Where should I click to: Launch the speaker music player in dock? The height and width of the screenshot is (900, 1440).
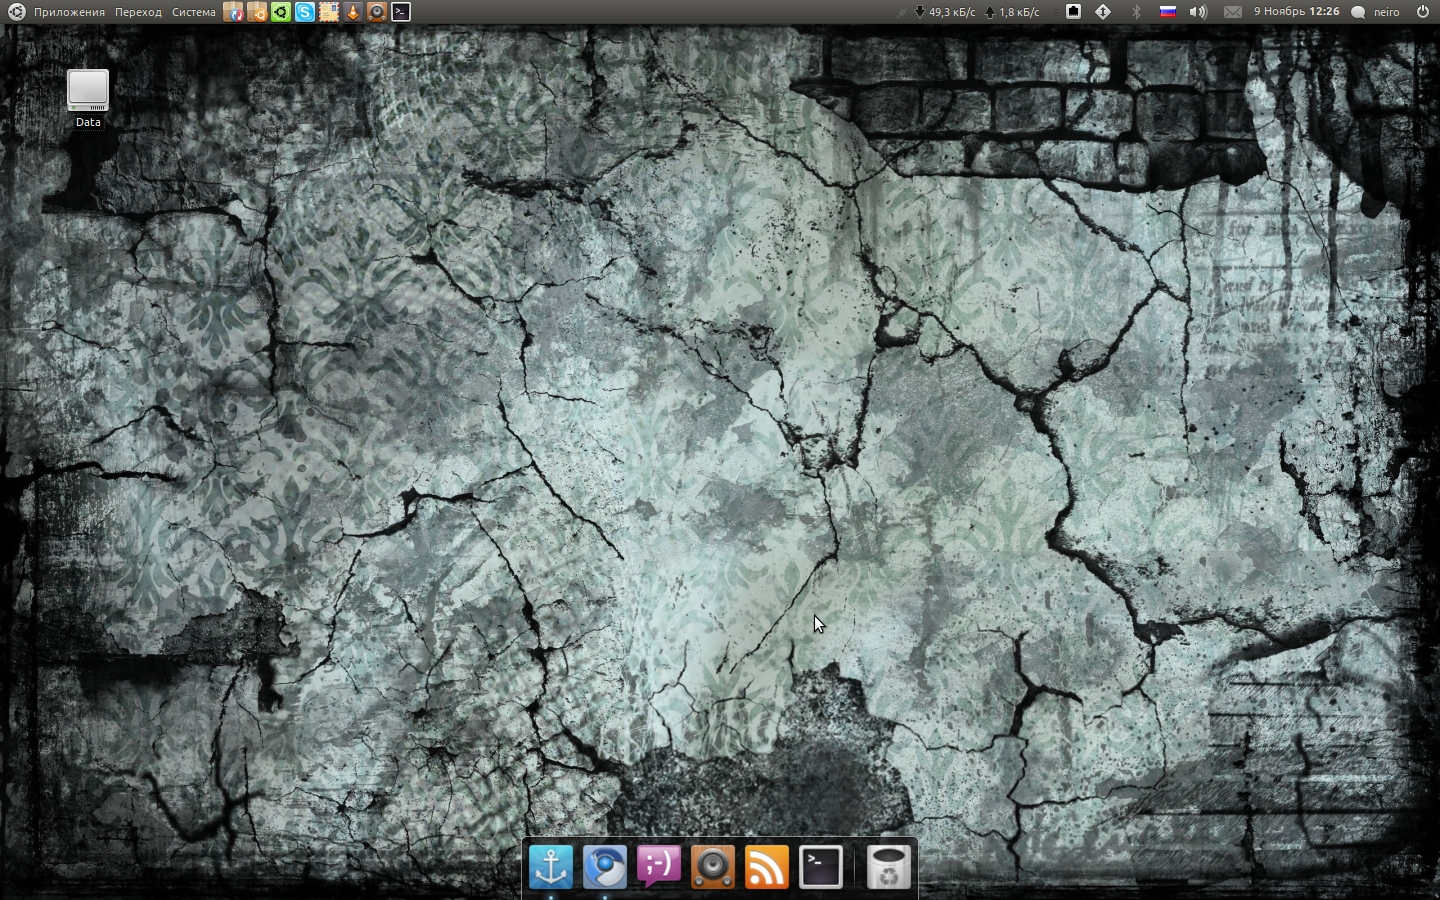pyautogui.click(x=712, y=866)
